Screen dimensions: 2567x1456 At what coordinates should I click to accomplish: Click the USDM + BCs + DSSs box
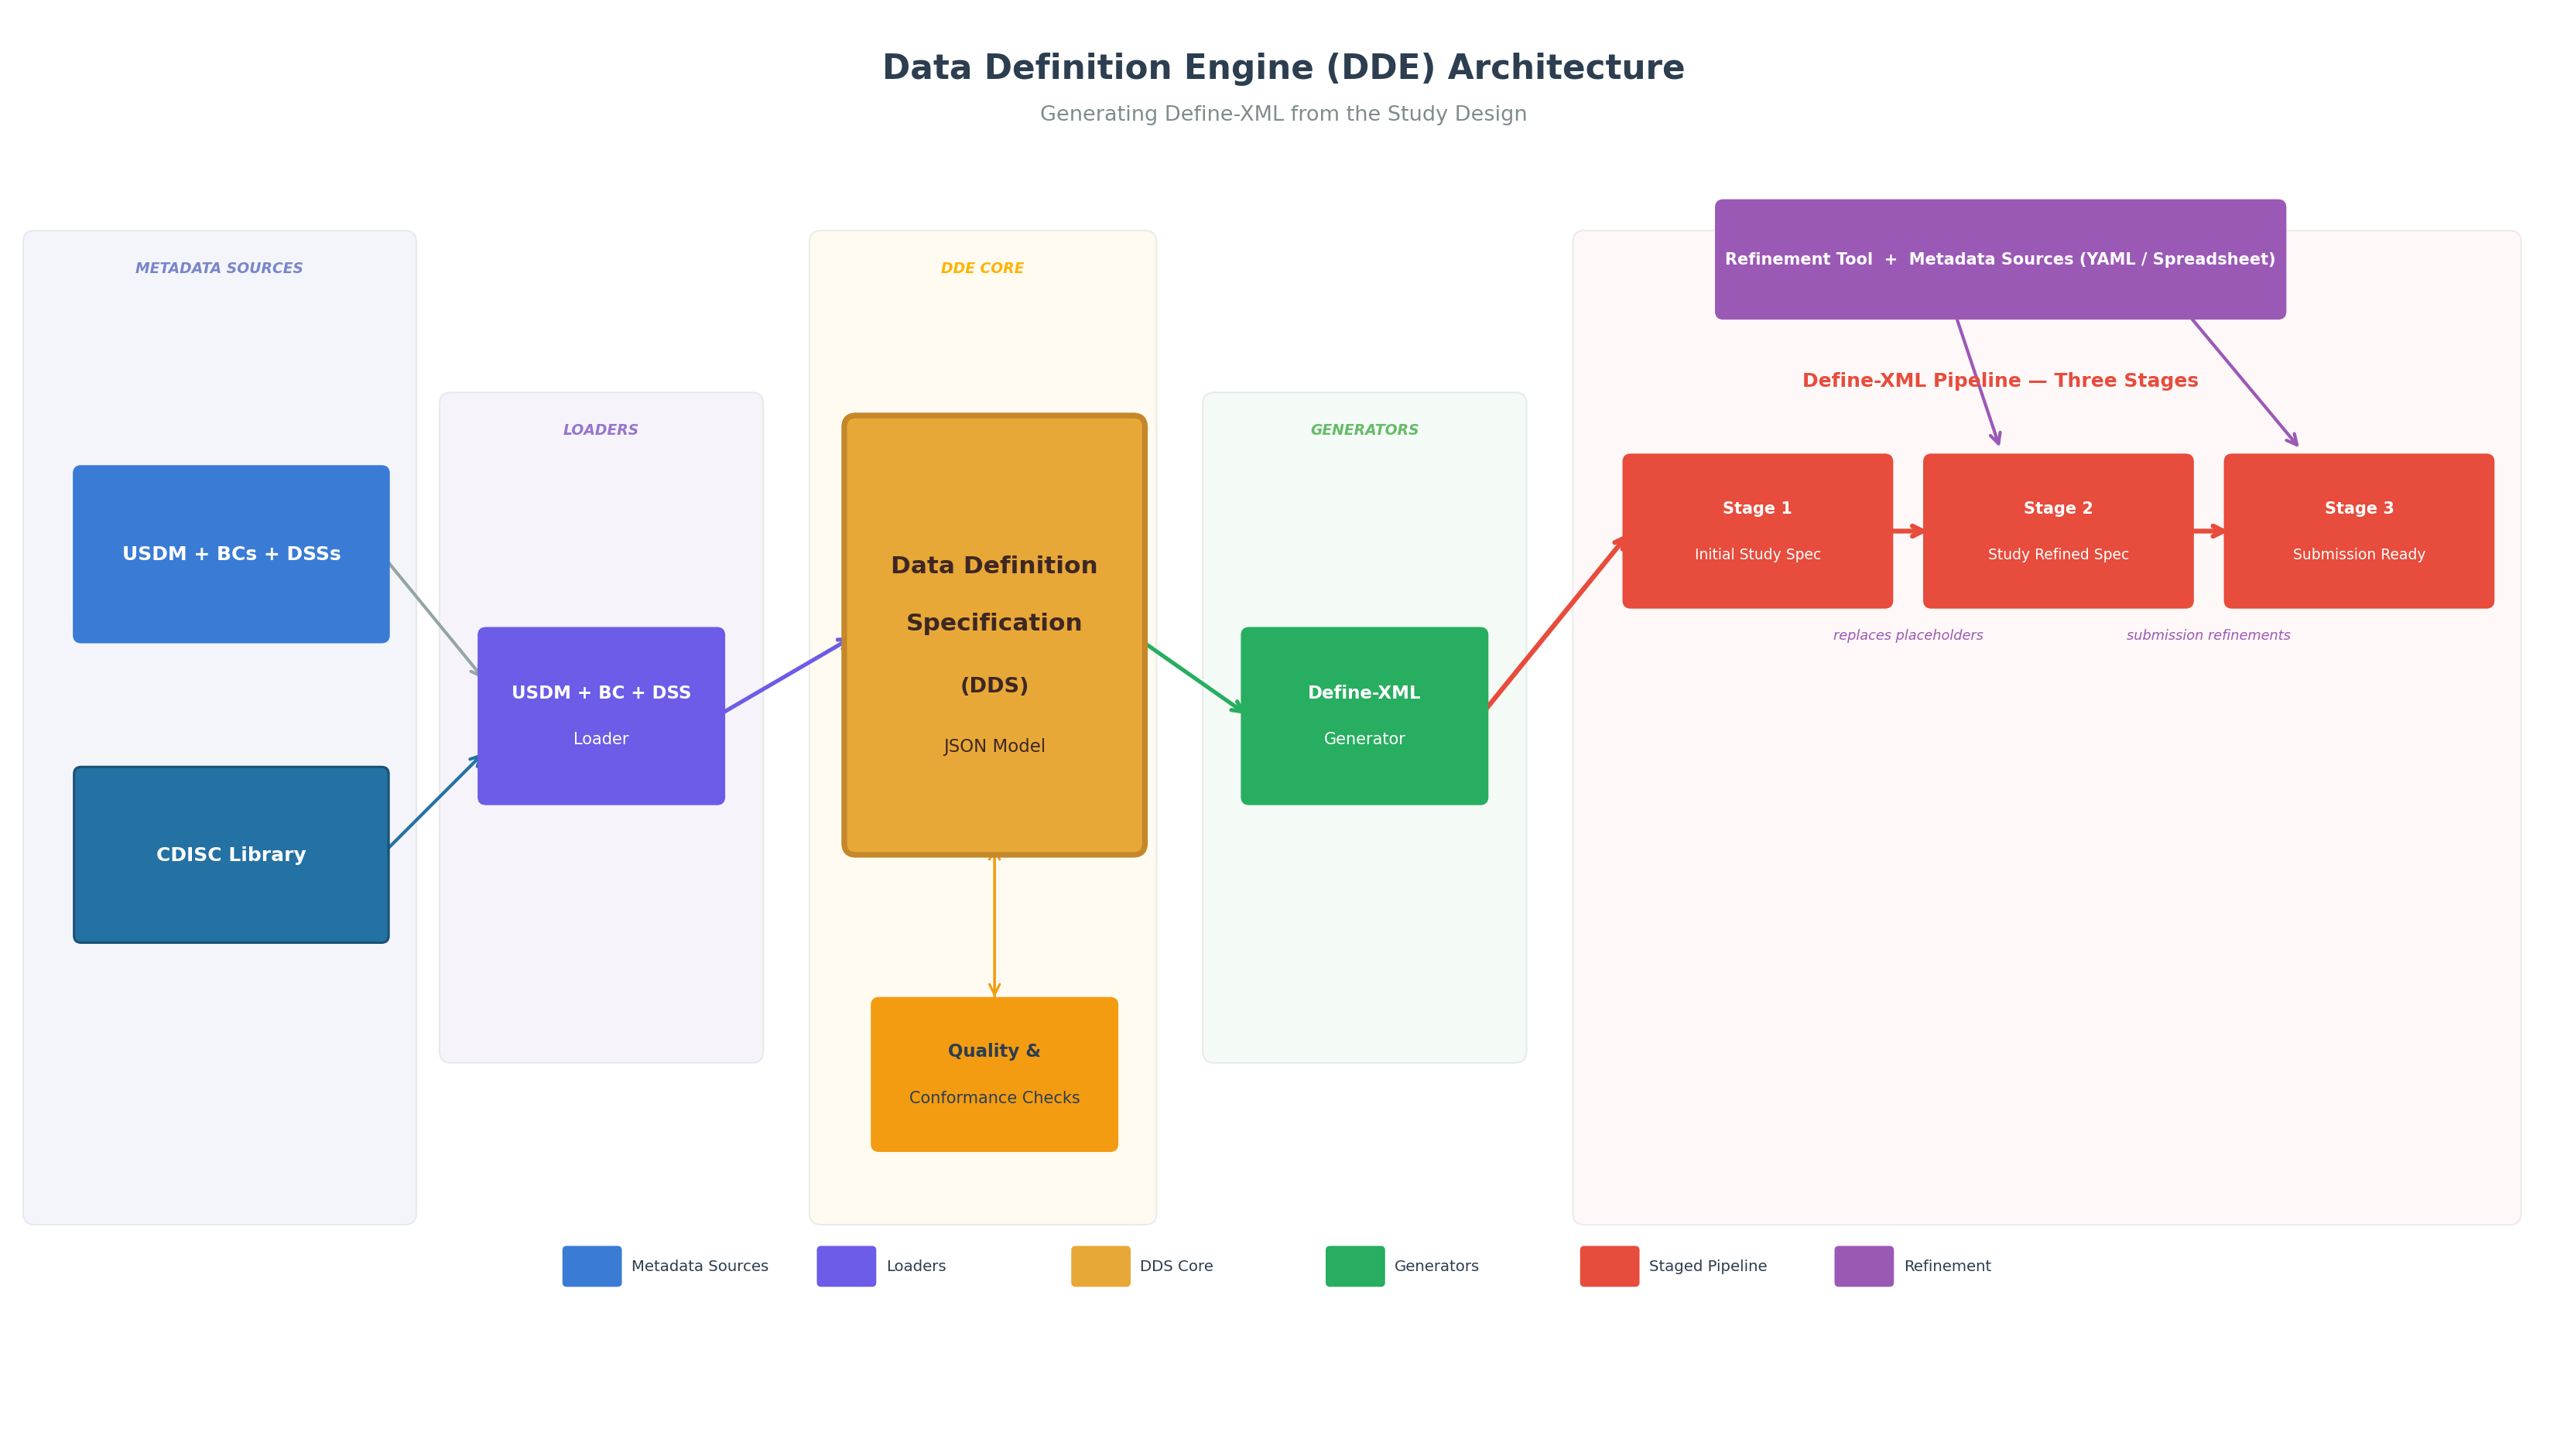(x=231, y=554)
